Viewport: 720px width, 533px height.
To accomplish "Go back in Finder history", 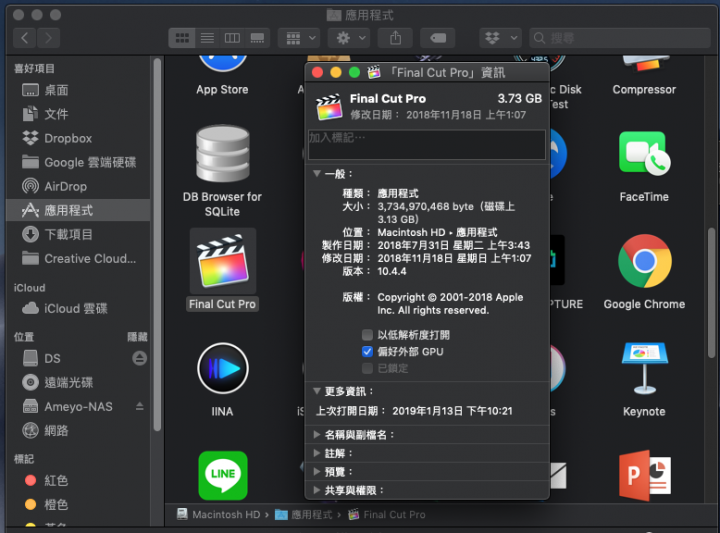I will tap(25, 38).
